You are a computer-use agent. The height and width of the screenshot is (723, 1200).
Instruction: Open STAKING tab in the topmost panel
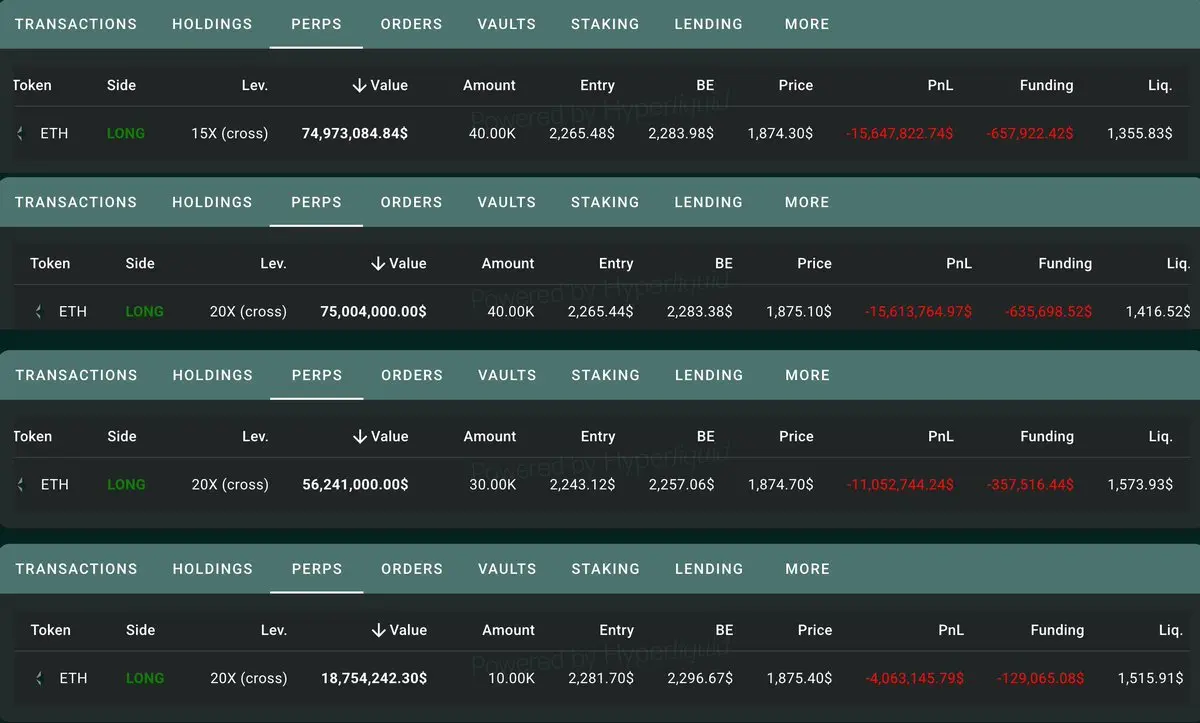point(605,24)
